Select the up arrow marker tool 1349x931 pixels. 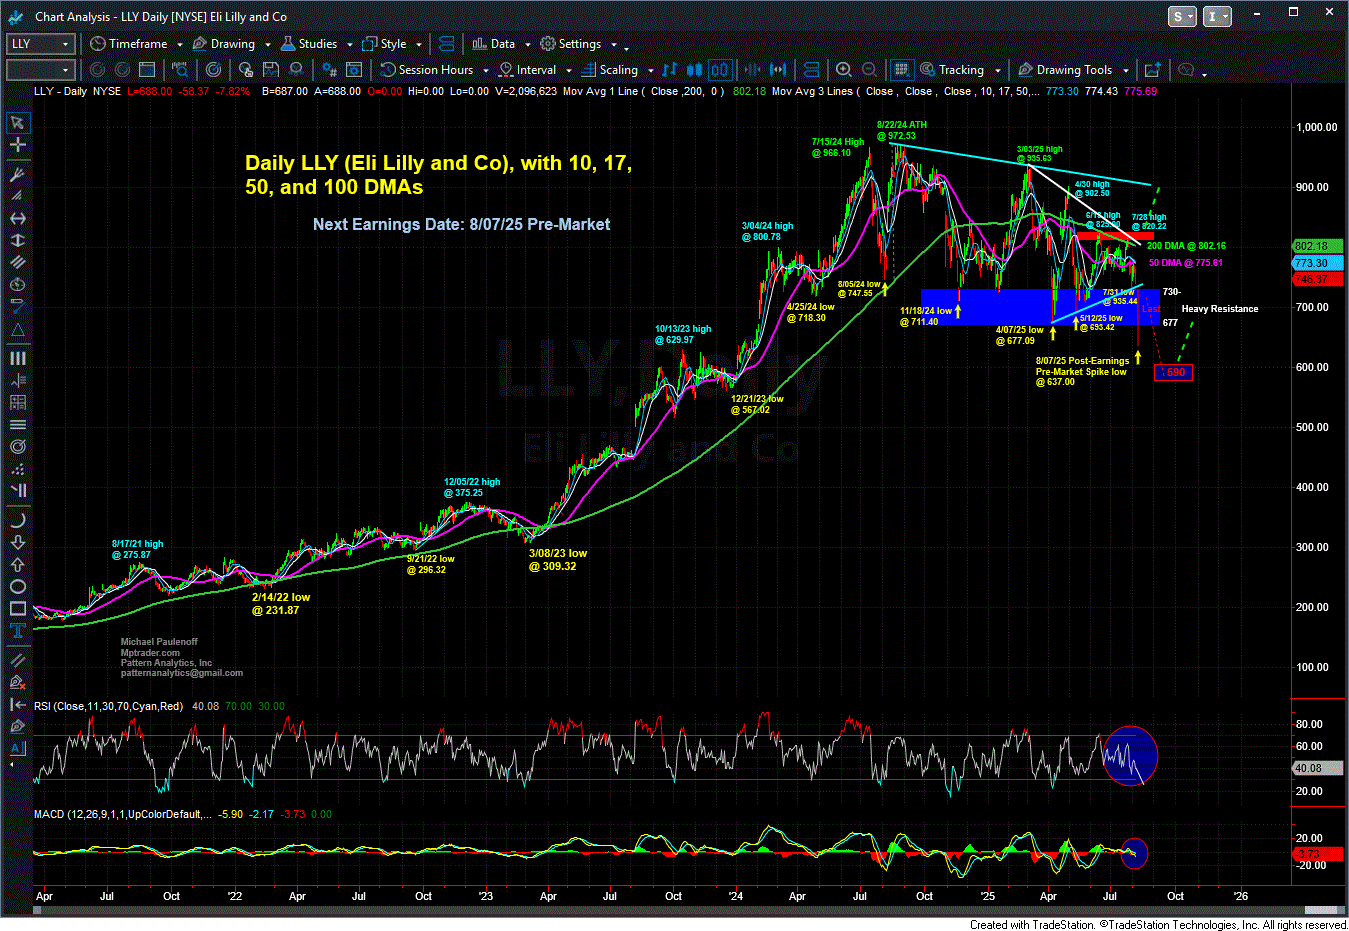click(x=18, y=564)
